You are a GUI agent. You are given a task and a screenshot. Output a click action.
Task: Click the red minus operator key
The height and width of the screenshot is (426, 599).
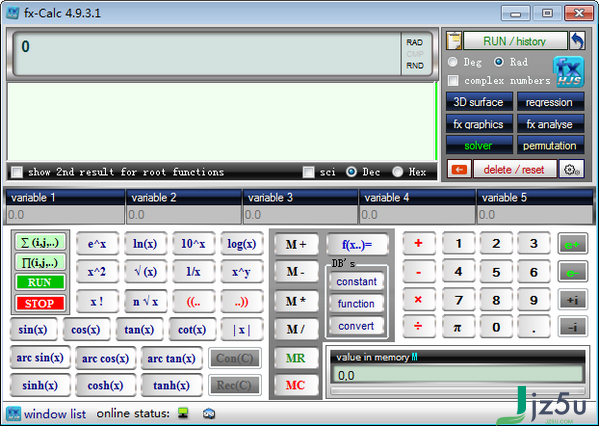tap(418, 272)
